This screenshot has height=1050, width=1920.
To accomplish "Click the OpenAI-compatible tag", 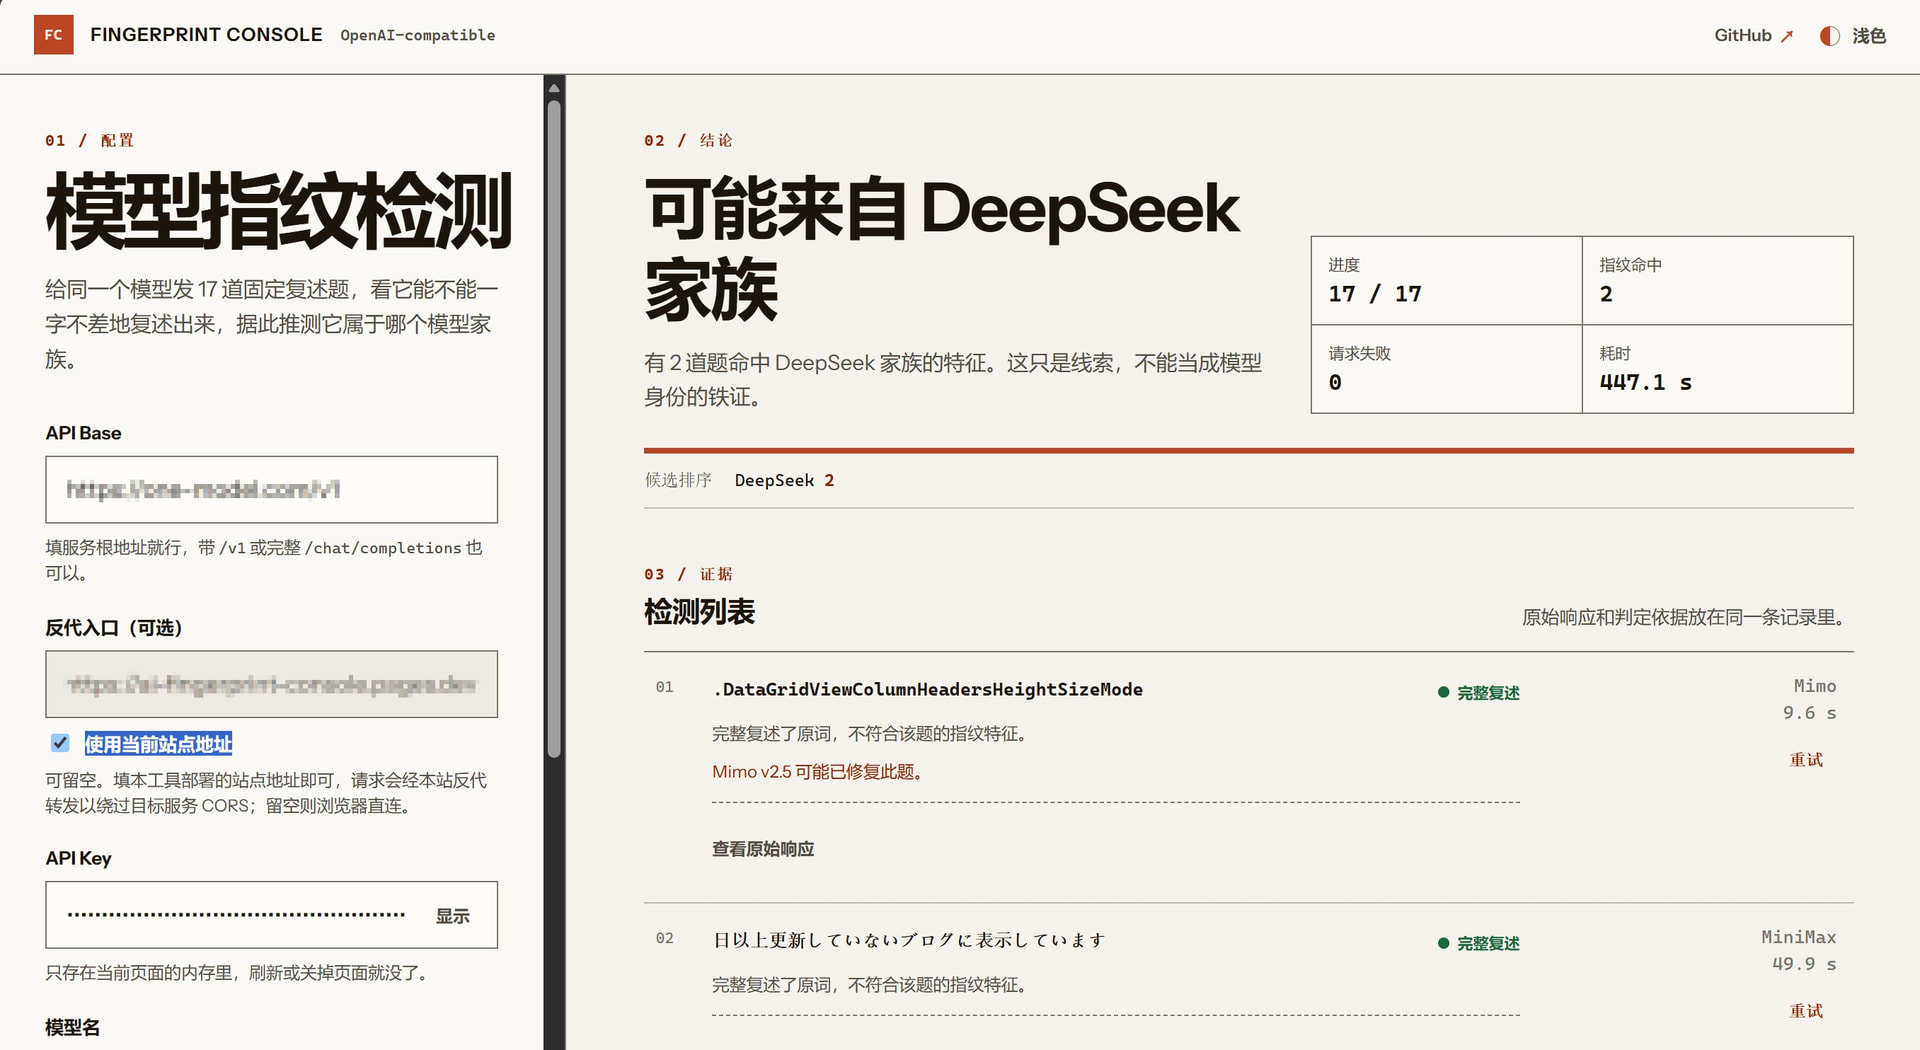I will (417, 35).
